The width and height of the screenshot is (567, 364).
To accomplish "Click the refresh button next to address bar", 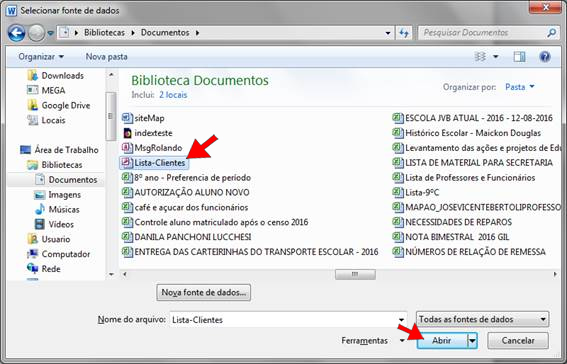I will click(x=404, y=33).
